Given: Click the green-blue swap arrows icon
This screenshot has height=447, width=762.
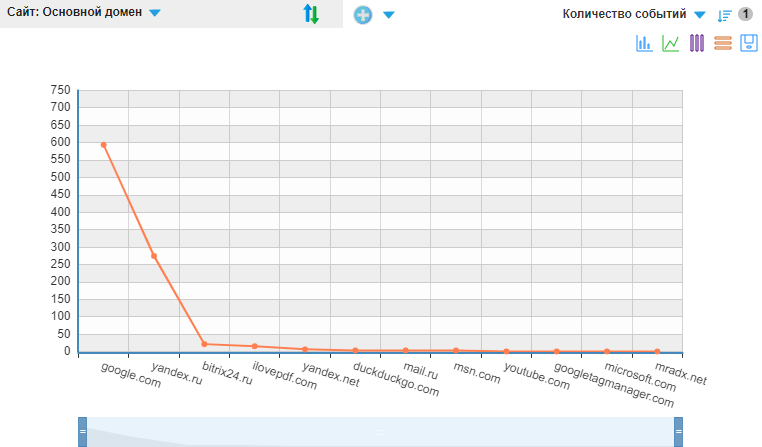Looking at the screenshot, I should (311, 14).
